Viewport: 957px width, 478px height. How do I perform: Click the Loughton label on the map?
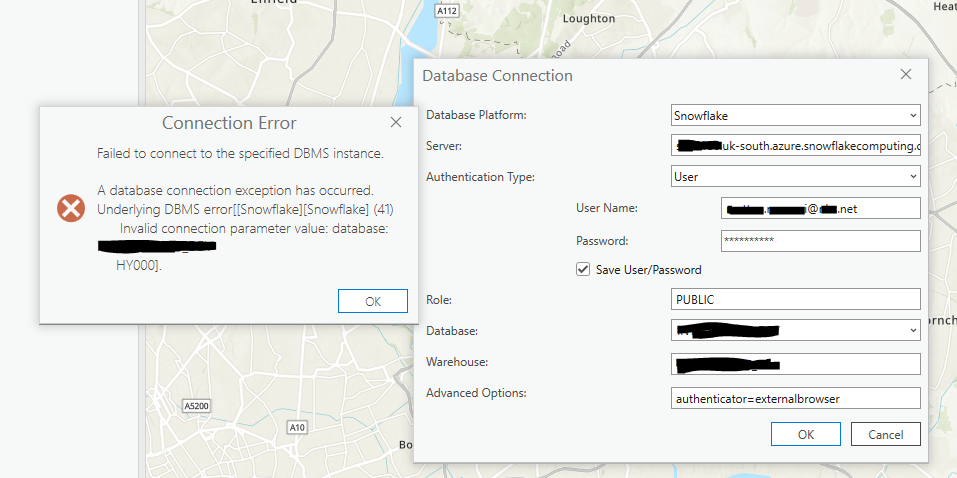point(588,18)
